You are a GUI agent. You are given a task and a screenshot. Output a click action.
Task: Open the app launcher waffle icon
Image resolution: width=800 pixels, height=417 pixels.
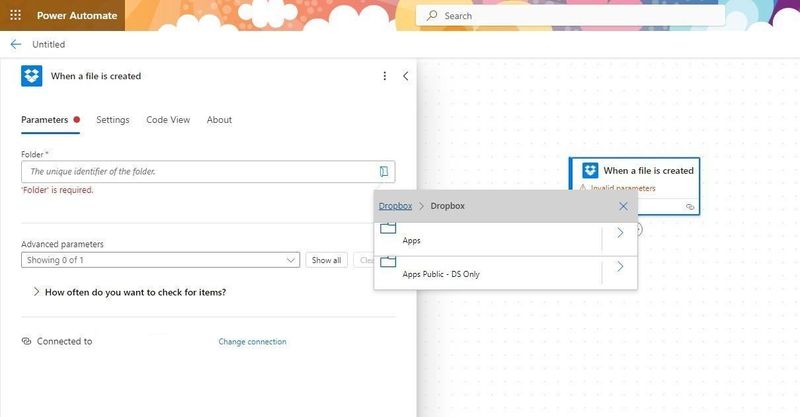pos(16,15)
